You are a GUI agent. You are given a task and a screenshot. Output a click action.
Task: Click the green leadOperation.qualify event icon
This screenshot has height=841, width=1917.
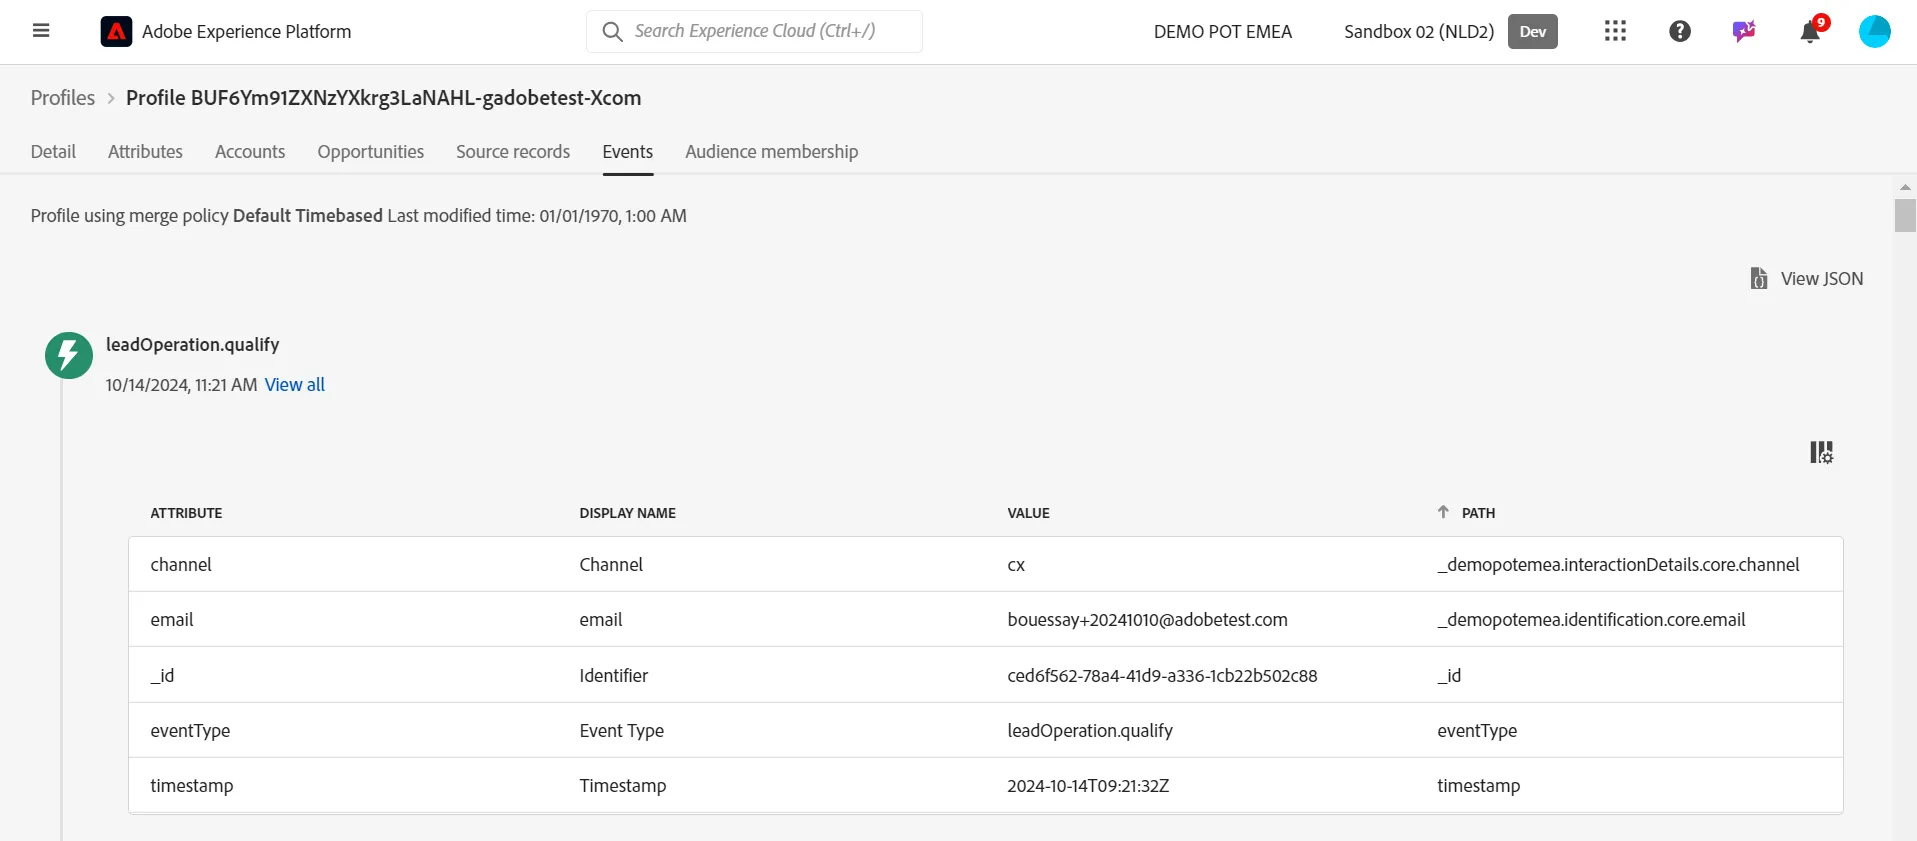[x=69, y=355]
